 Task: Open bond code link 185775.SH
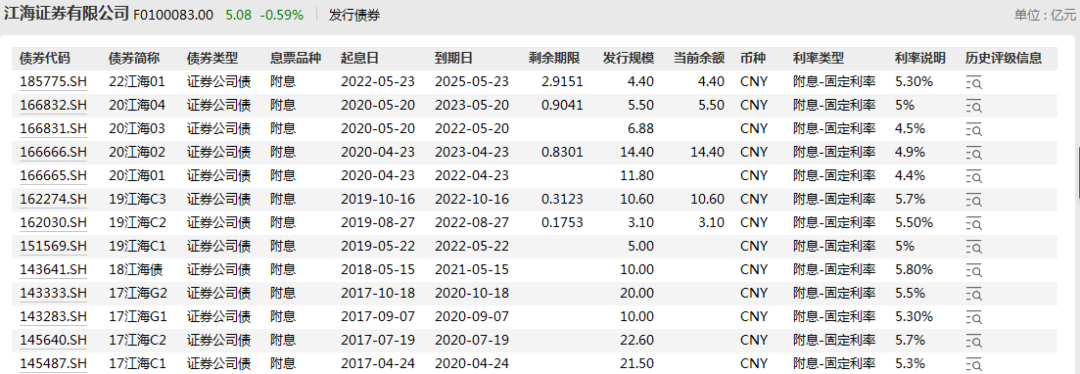(x=54, y=81)
